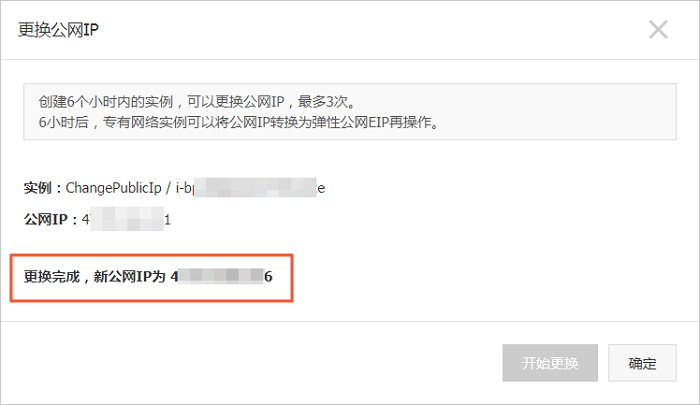Select the ChangePublicIp instance name

click(113, 188)
